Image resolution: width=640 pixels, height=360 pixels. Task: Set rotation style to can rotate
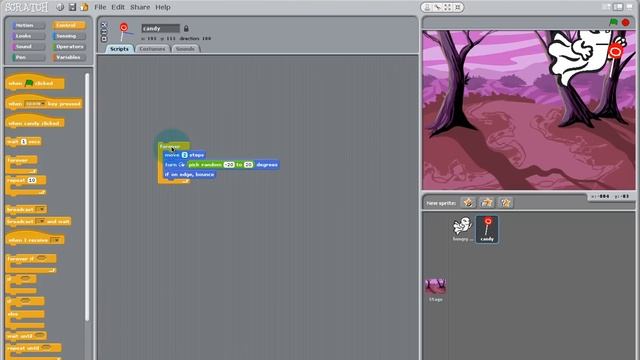(x=104, y=25)
